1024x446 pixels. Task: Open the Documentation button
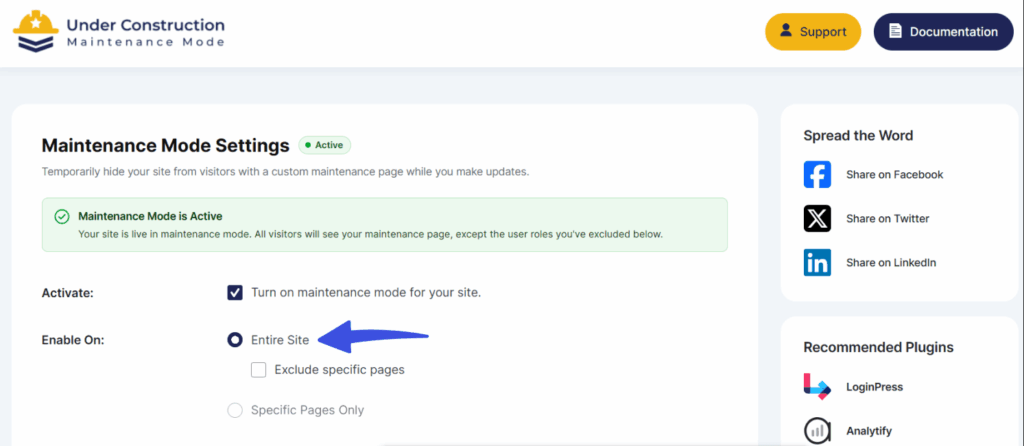point(944,31)
